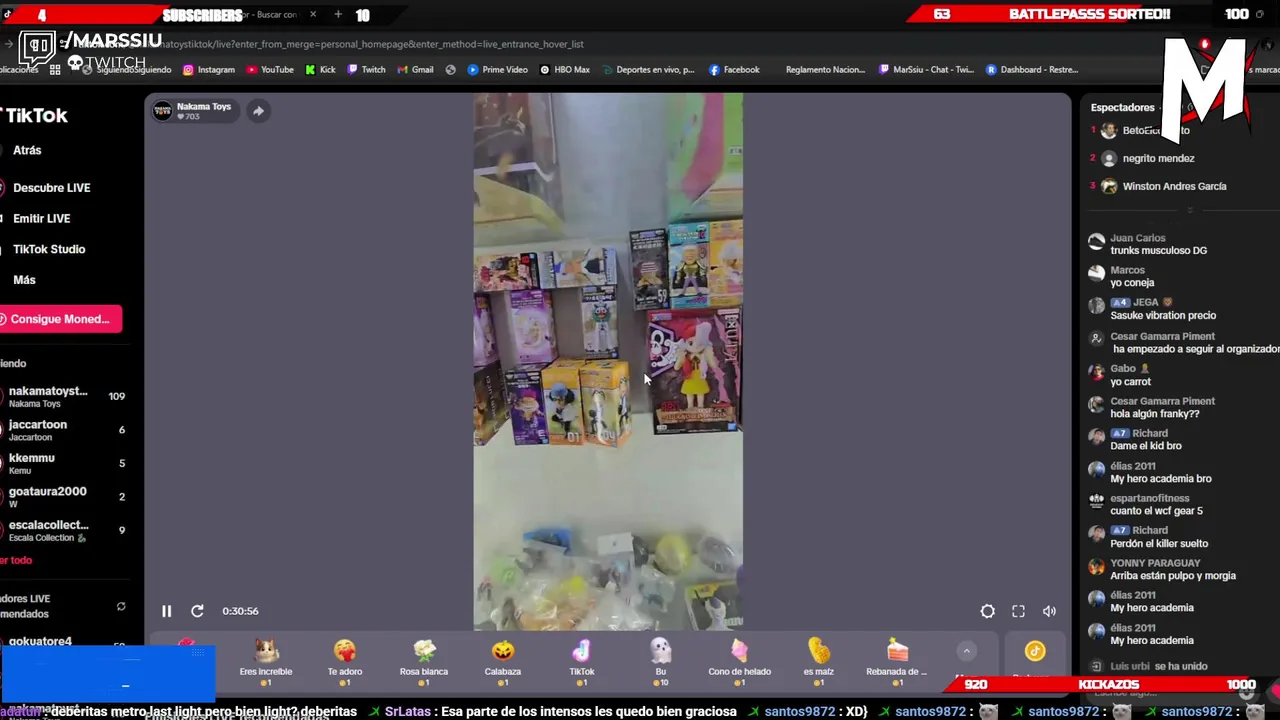Send the Bu ghost gift
Image resolution: width=1280 pixels, height=720 pixels.
(x=660, y=662)
